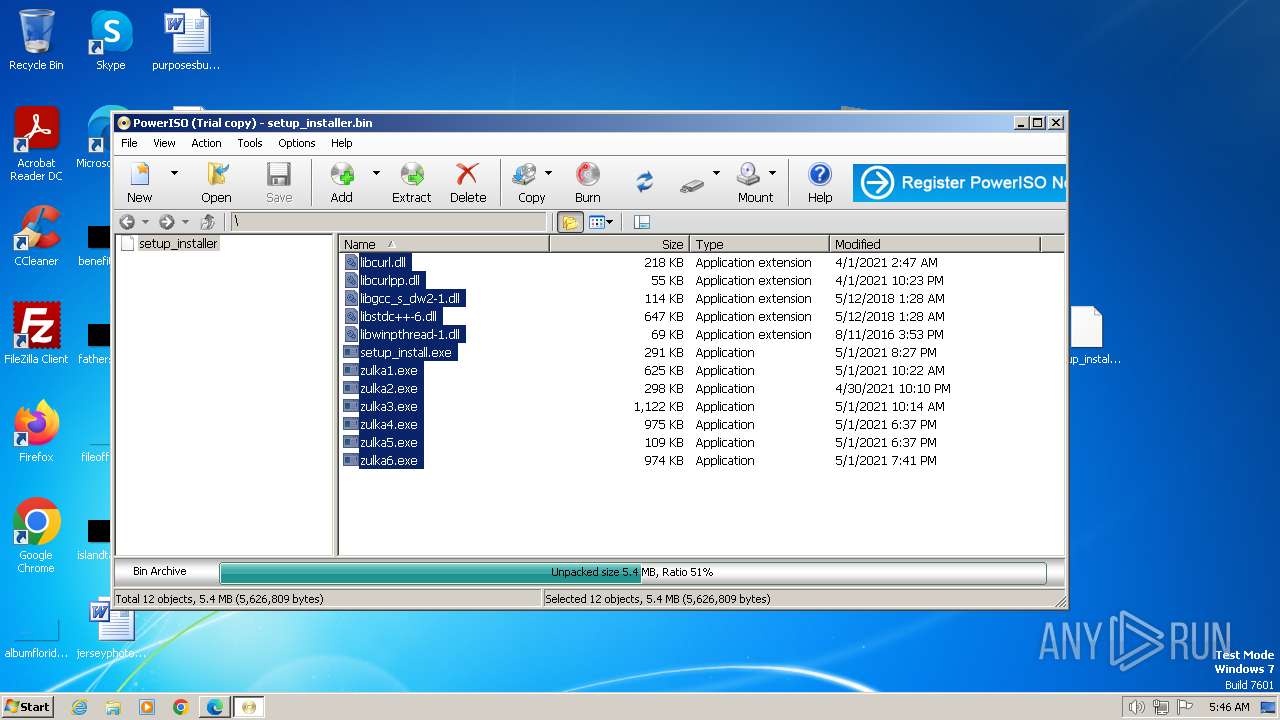Screen dimensions: 1280x720
Task: Sort by the Modified column header
Action: coord(935,244)
